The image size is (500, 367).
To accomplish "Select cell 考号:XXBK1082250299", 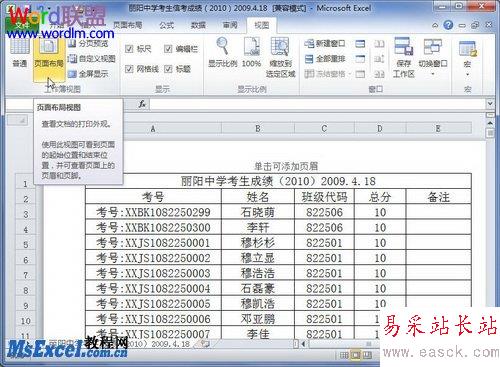I will (x=153, y=212).
